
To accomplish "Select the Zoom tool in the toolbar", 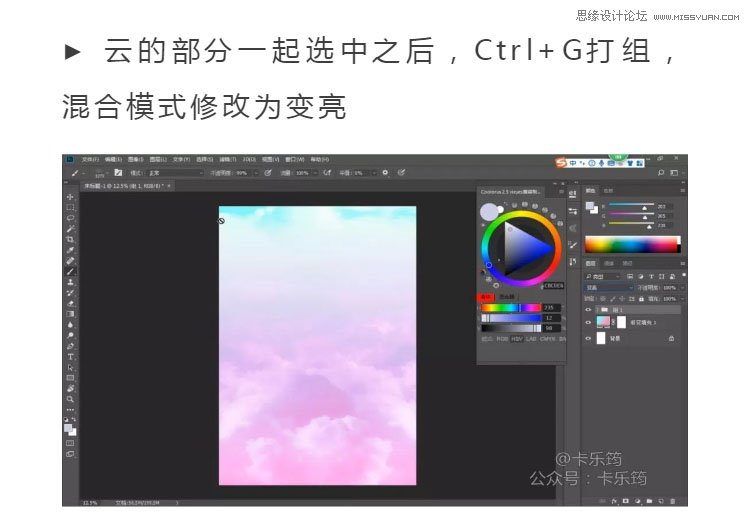I will [70, 399].
